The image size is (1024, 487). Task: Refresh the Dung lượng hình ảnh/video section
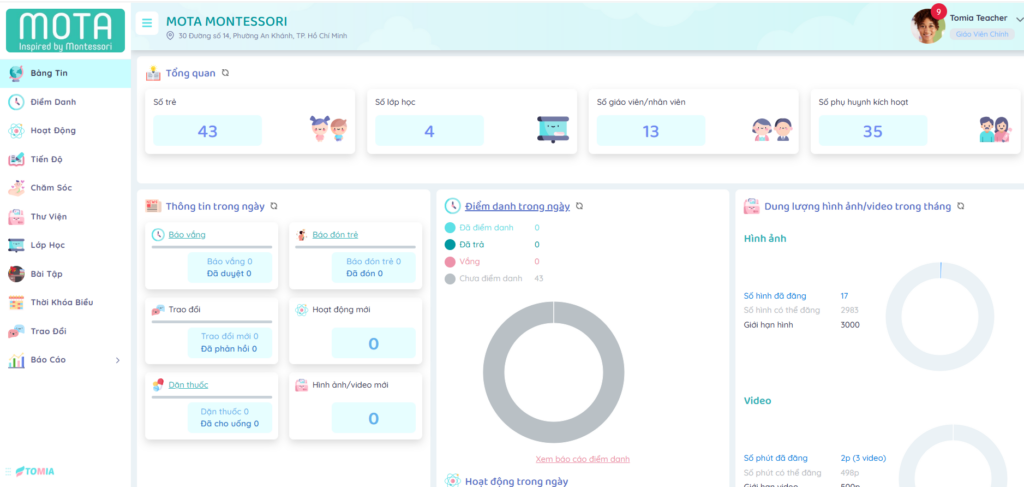tap(960, 206)
